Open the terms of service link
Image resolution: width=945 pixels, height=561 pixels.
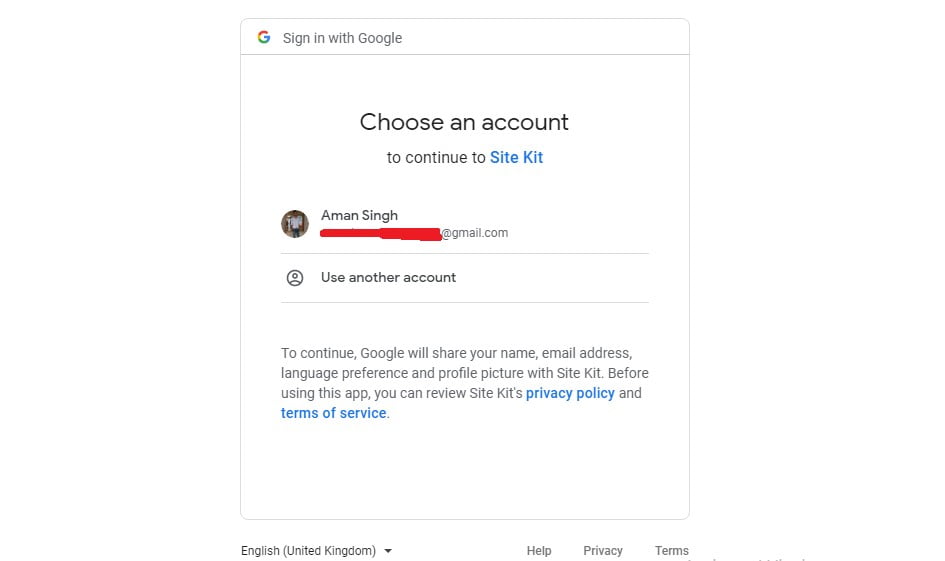click(x=333, y=413)
